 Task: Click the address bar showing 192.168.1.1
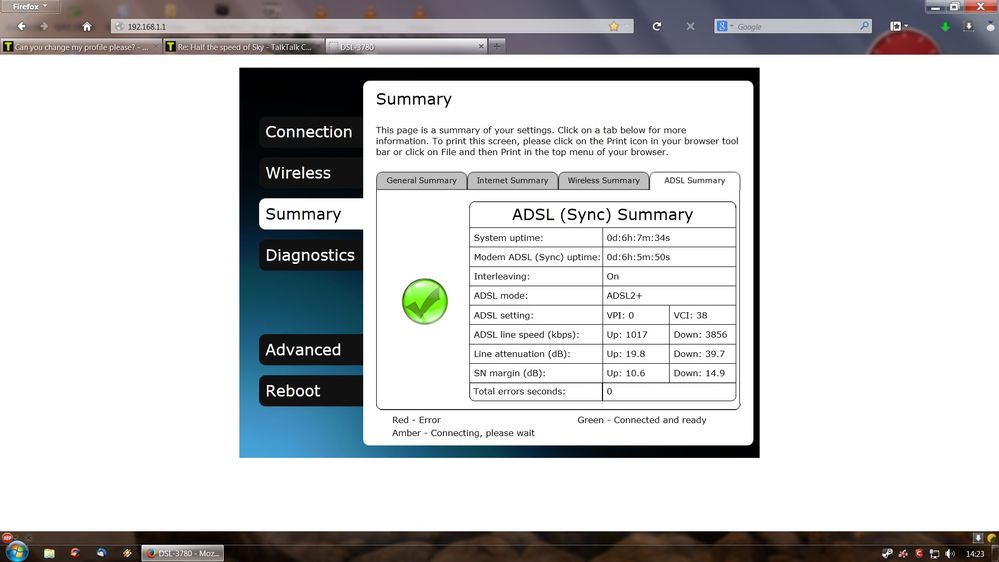click(x=360, y=26)
